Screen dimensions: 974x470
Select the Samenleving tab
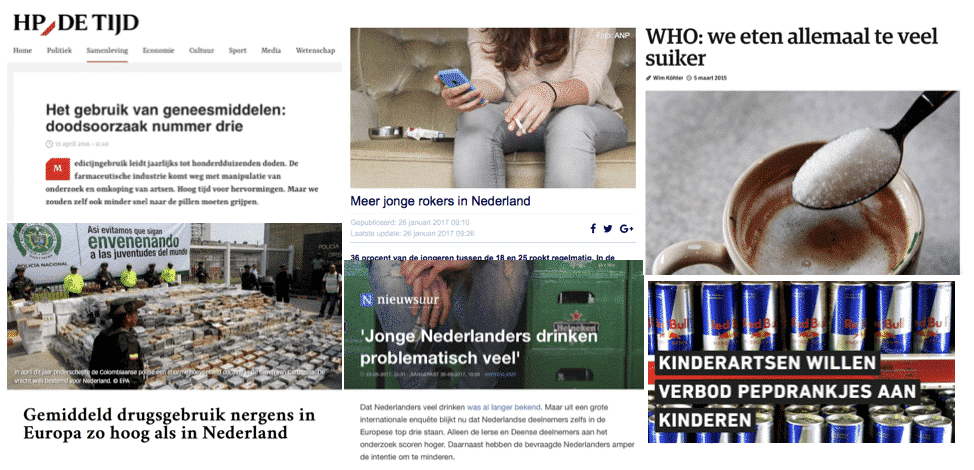(x=107, y=51)
